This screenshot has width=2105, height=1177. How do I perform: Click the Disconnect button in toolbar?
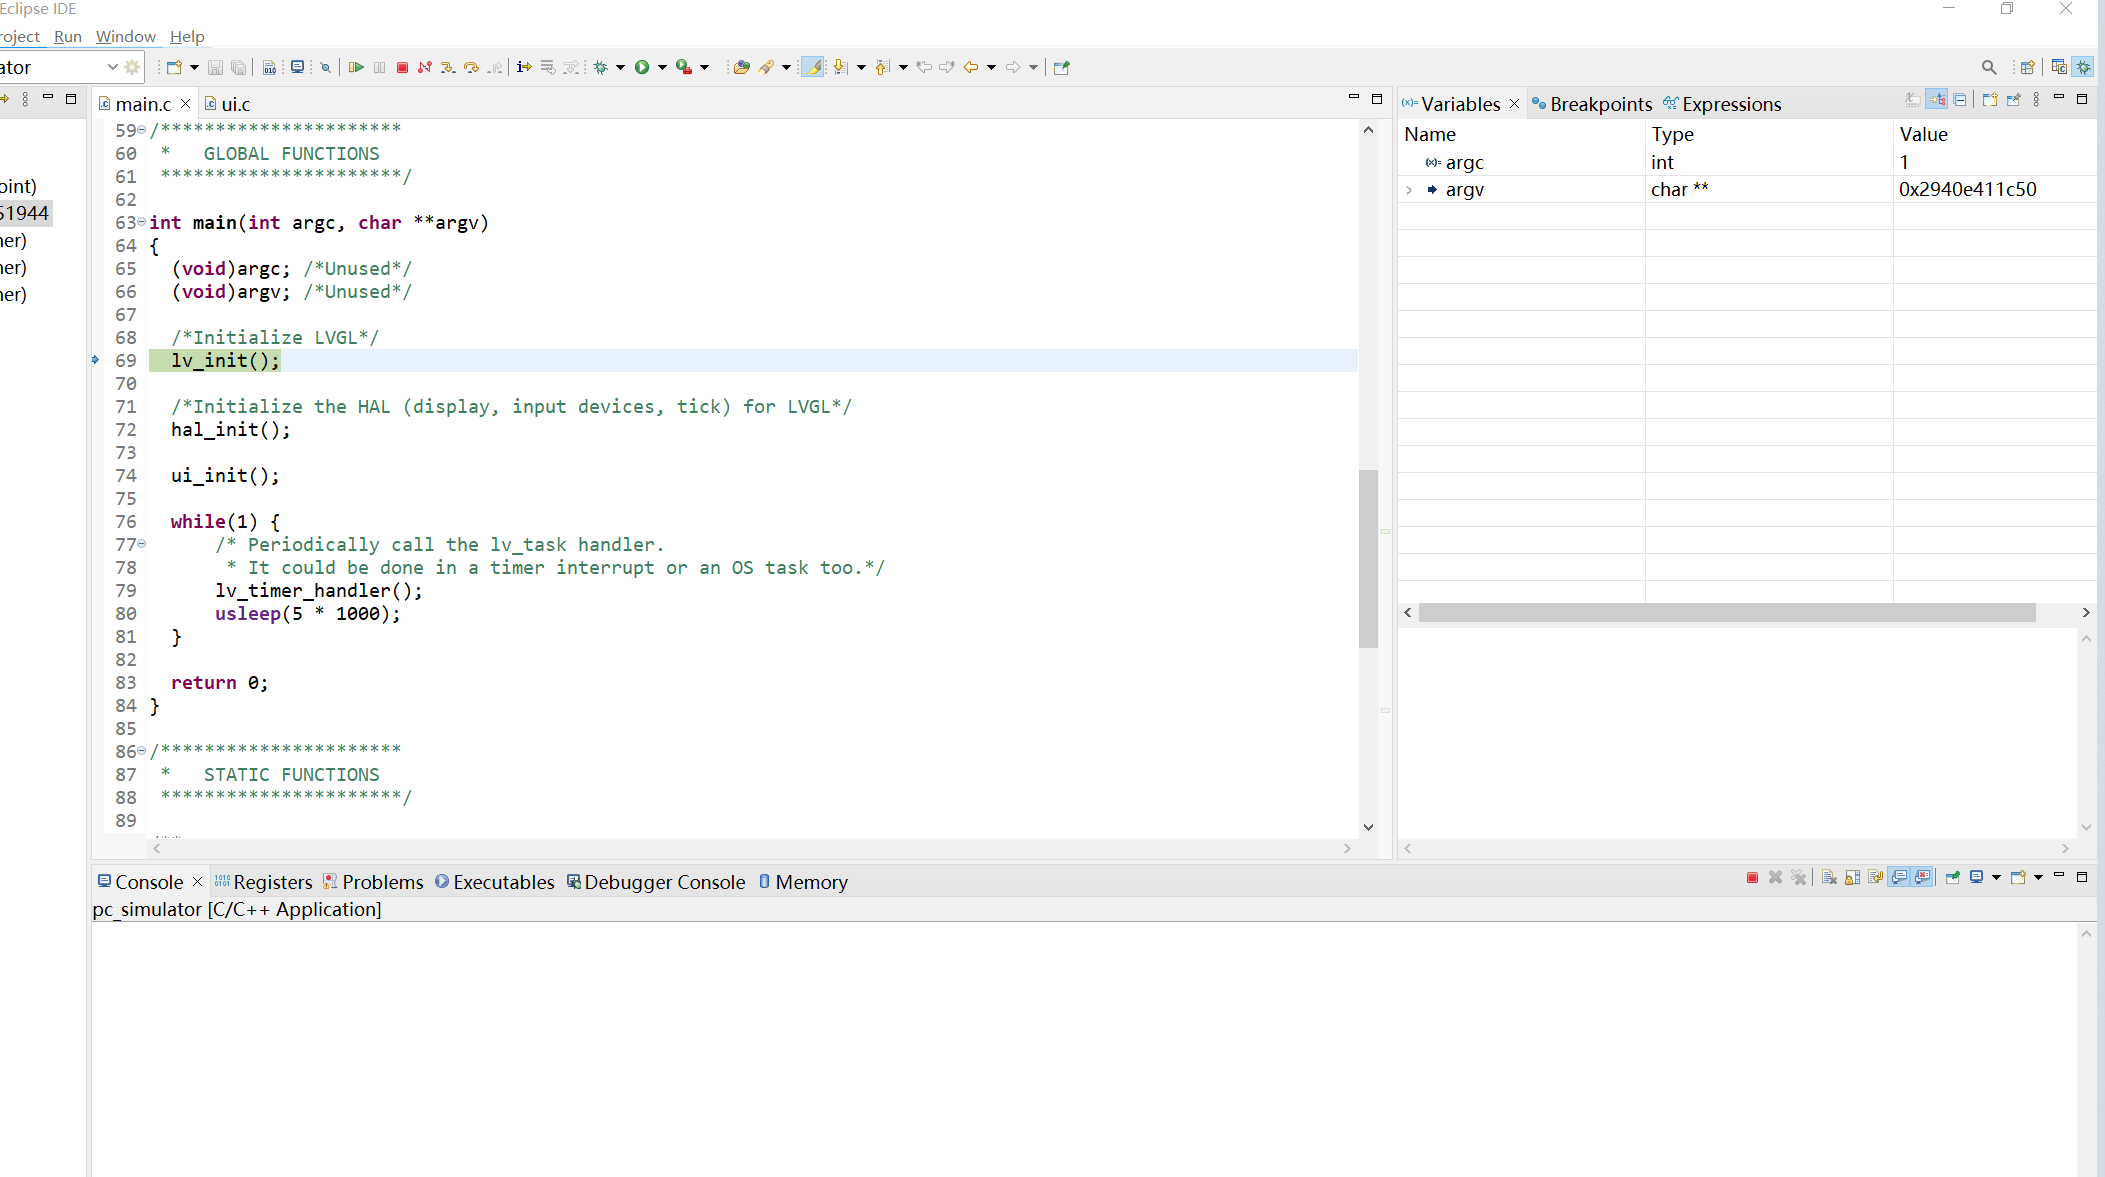425,67
